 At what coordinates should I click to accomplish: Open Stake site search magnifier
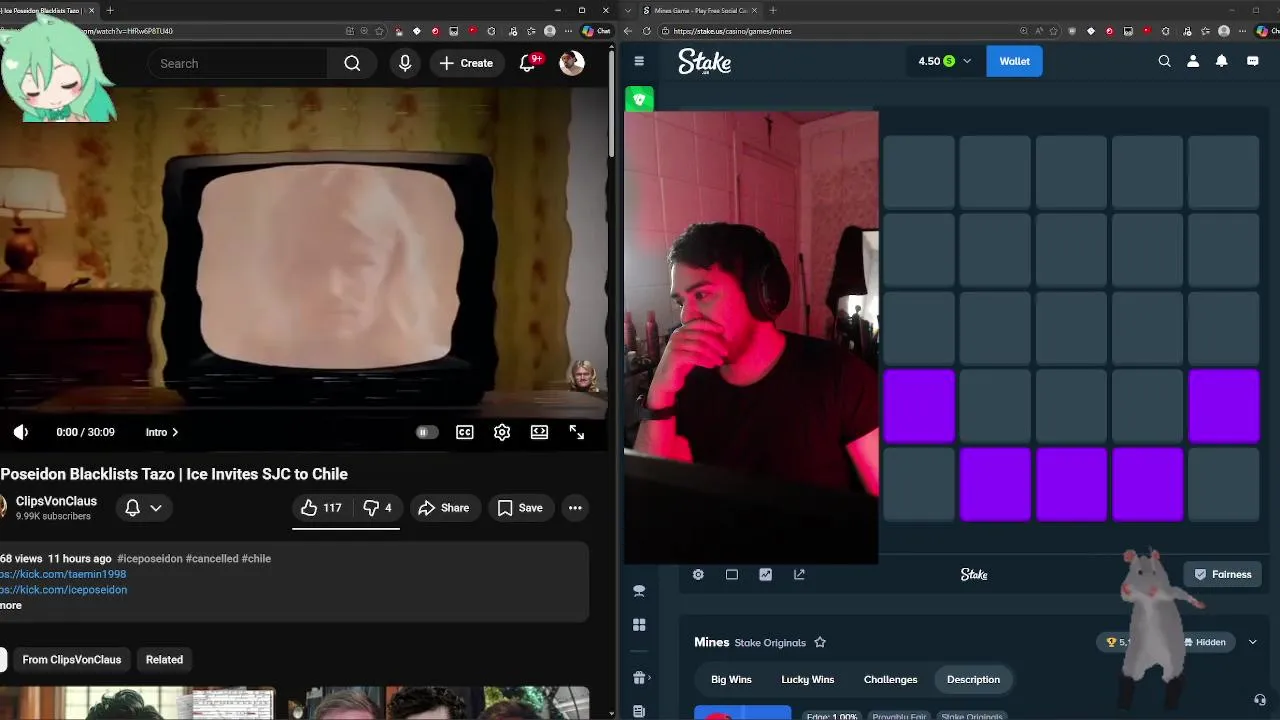coord(1164,61)
